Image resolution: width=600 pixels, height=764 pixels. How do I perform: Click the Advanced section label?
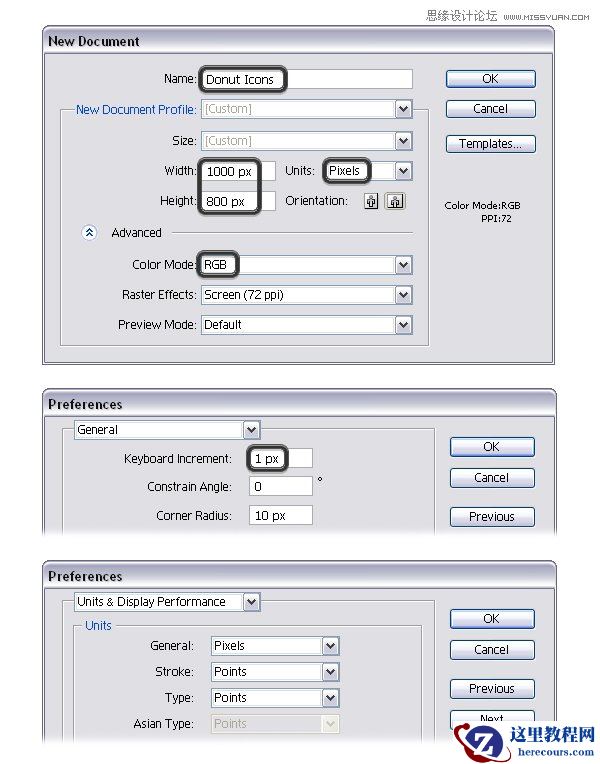tap(136, 233)
